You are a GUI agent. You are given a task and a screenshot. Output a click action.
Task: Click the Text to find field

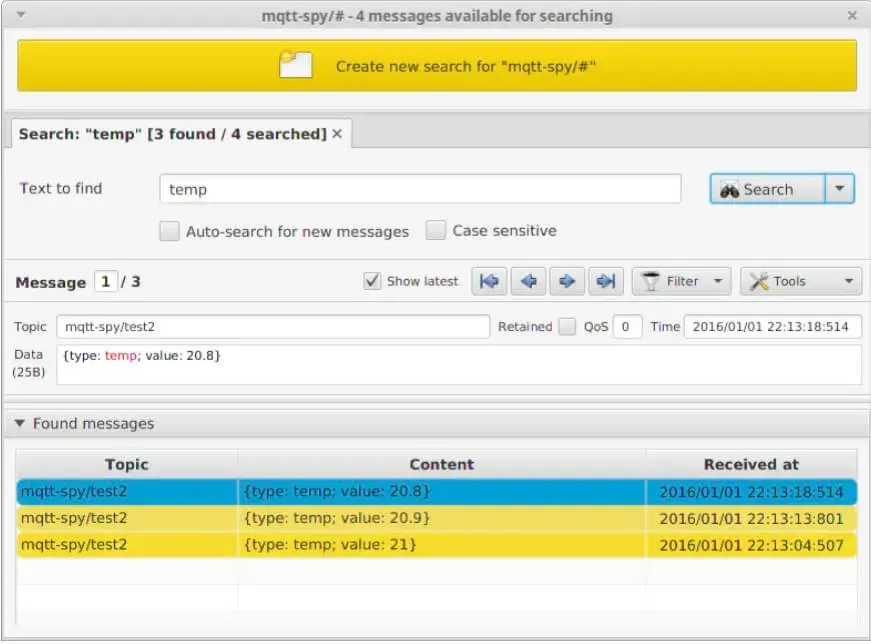[x=420, y=189]
